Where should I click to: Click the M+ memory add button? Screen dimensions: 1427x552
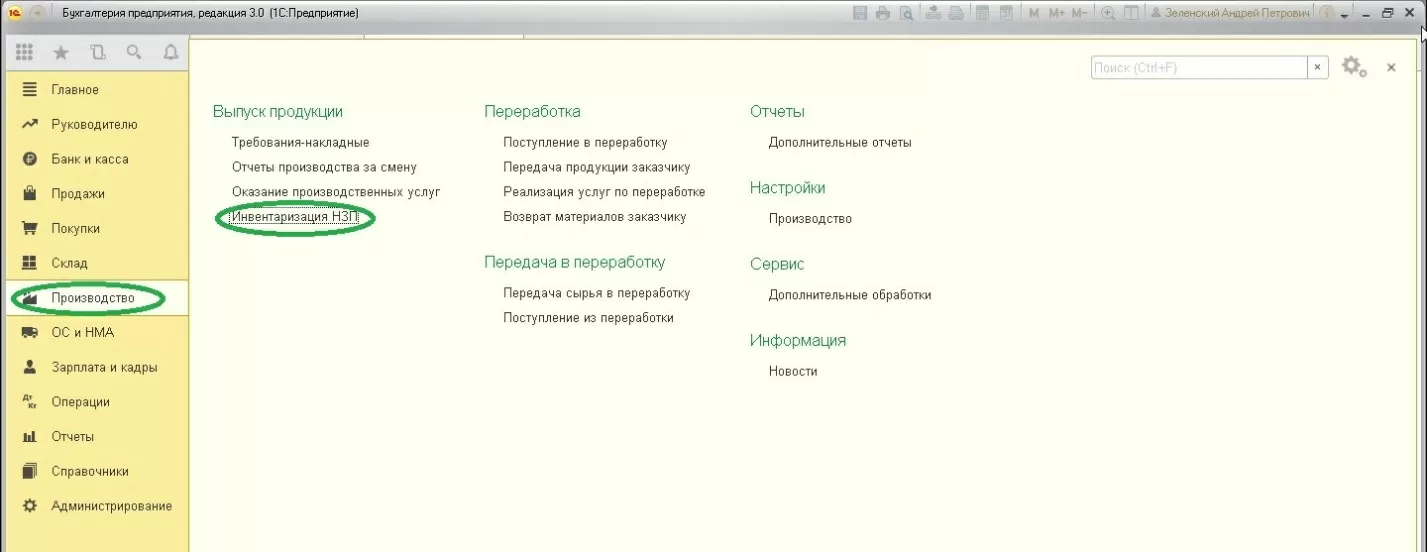pyautogui.click(x=1057, y=13)
